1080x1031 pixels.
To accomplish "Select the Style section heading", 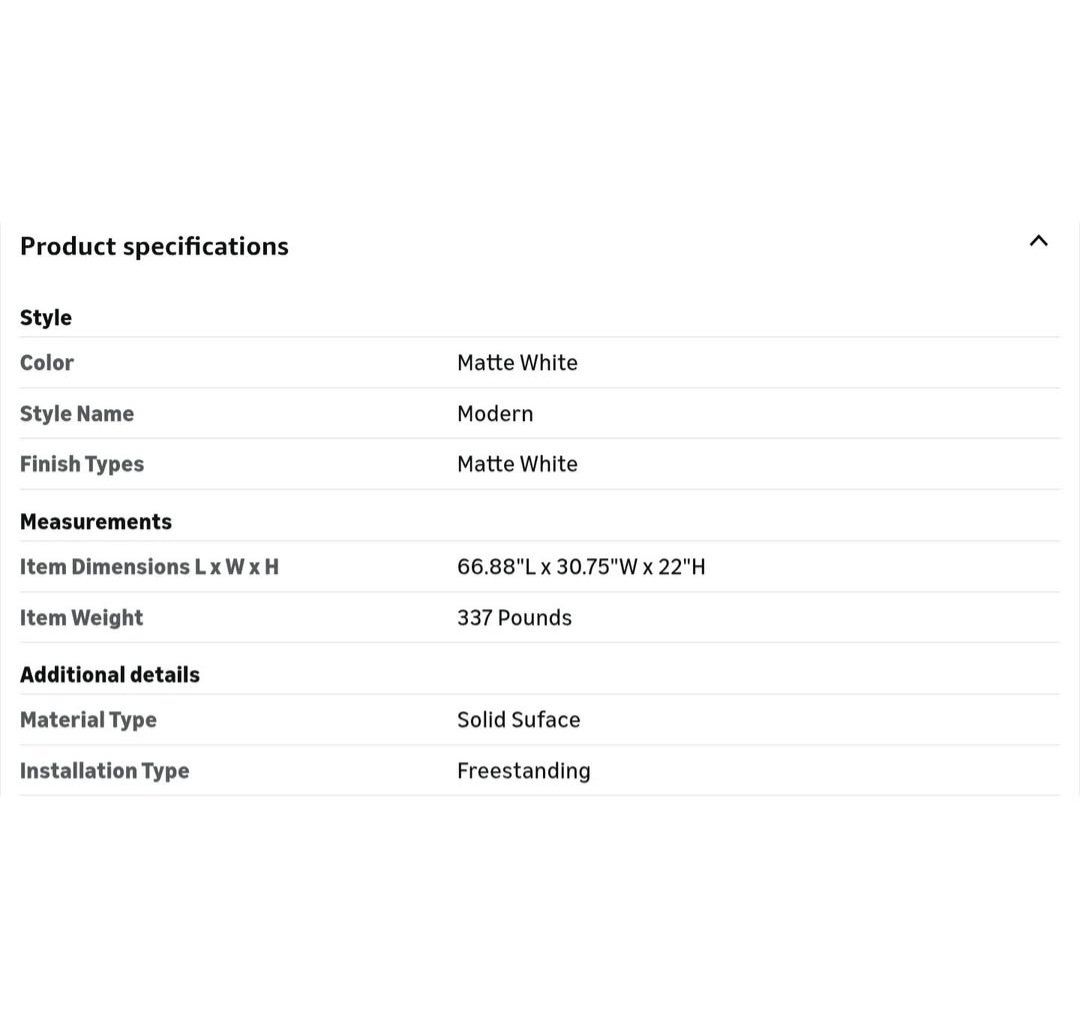I will point(46,317).
